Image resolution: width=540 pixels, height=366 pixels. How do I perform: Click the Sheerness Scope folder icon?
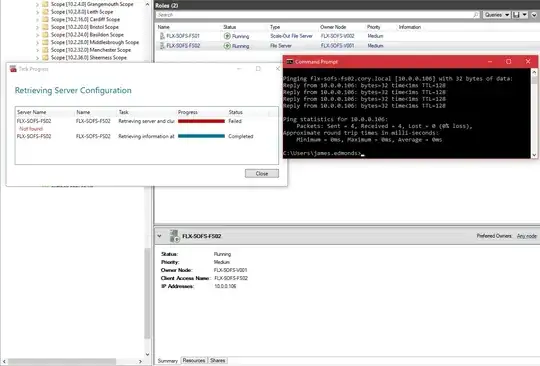(45, 57)
